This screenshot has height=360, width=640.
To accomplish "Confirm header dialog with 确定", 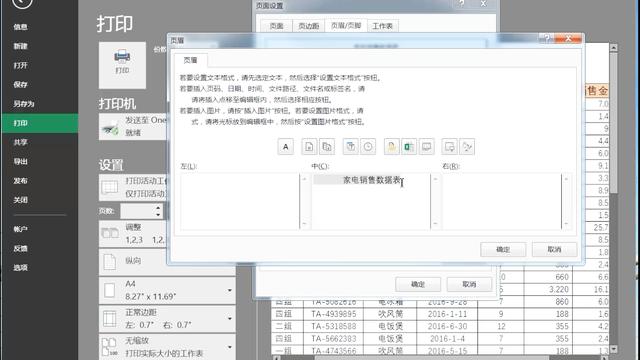I will tap(503, 249).
